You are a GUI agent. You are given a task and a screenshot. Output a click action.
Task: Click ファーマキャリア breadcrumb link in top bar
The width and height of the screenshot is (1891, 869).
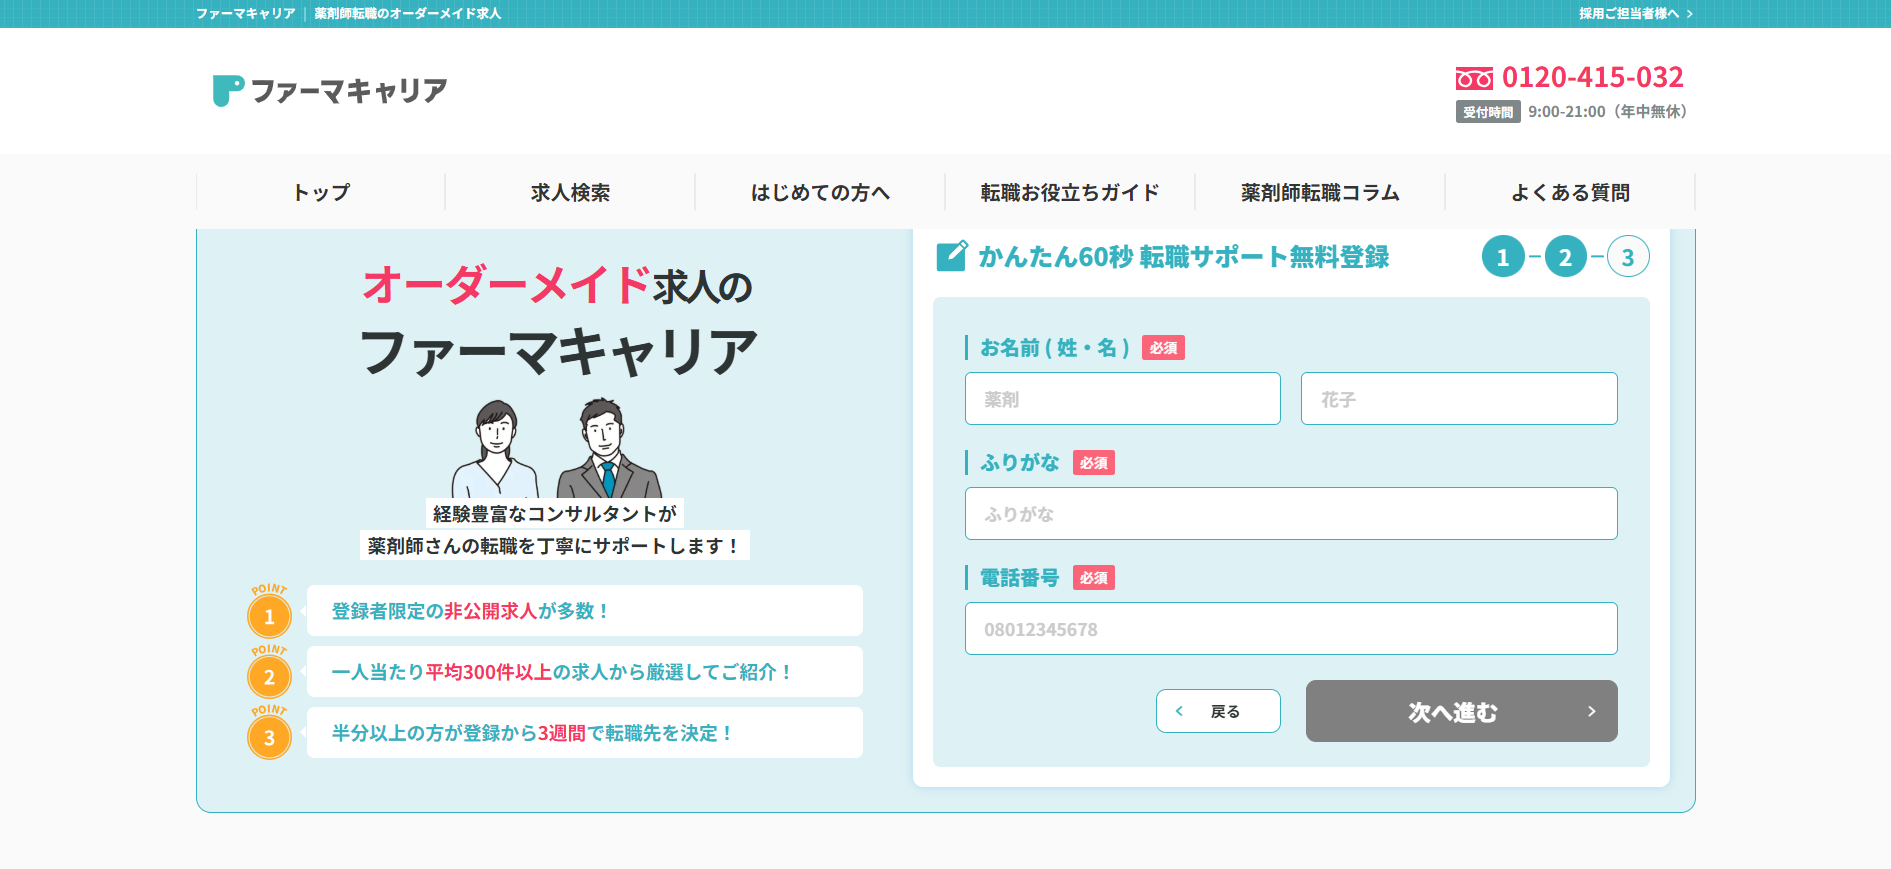(246, 14)
